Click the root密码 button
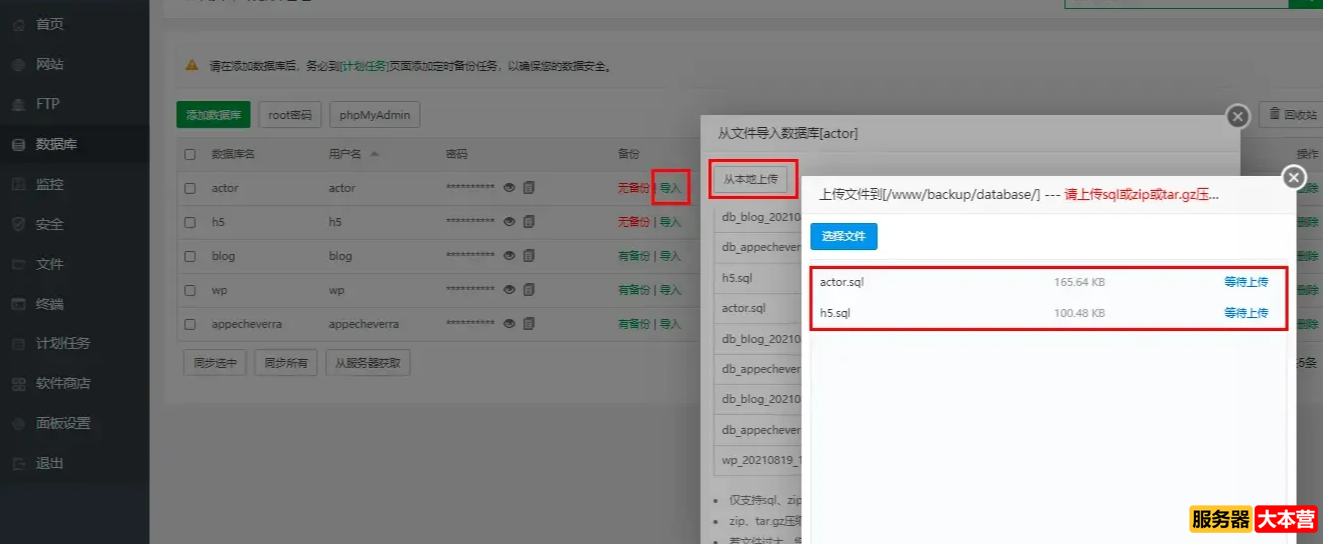This screenshot has width=1323, height=544. pos(290,115)
